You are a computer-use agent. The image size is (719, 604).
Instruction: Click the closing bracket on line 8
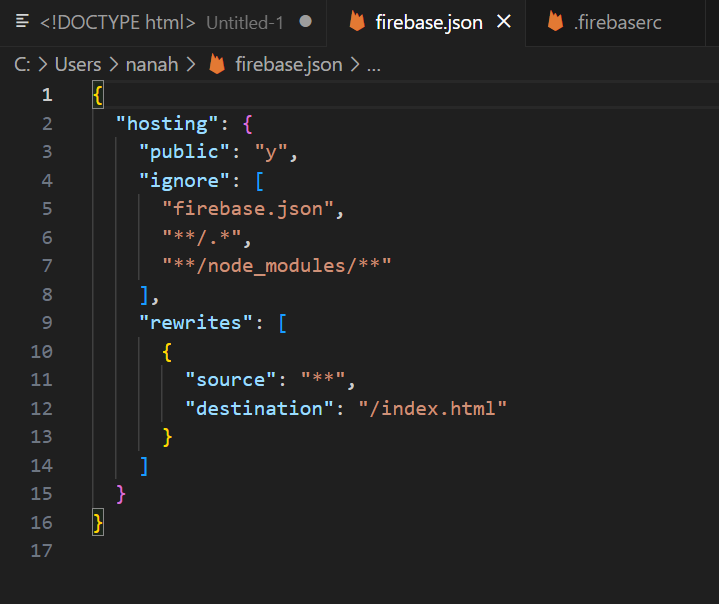pyautogui.click(x=144, y=294)
